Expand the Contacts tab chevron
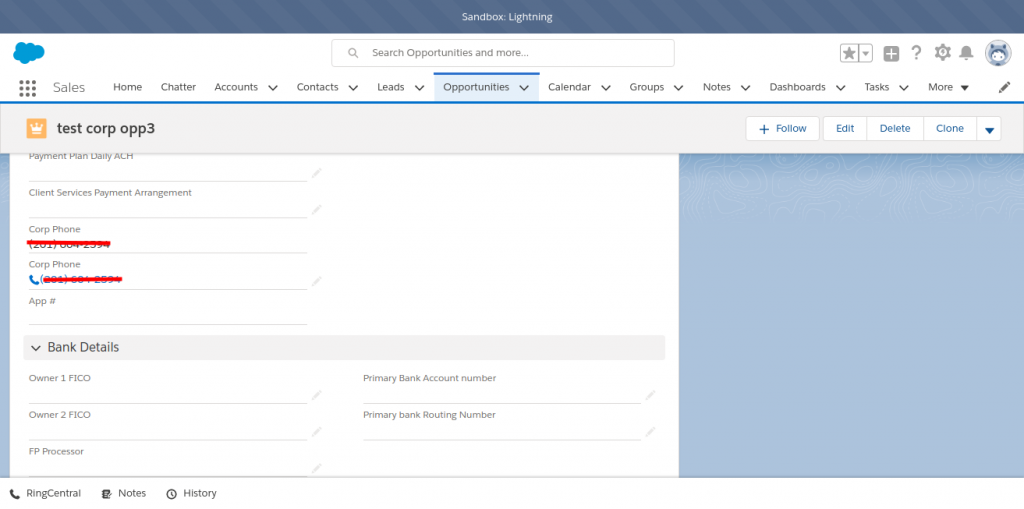The image size is (1024, 509). pos(353,88)
